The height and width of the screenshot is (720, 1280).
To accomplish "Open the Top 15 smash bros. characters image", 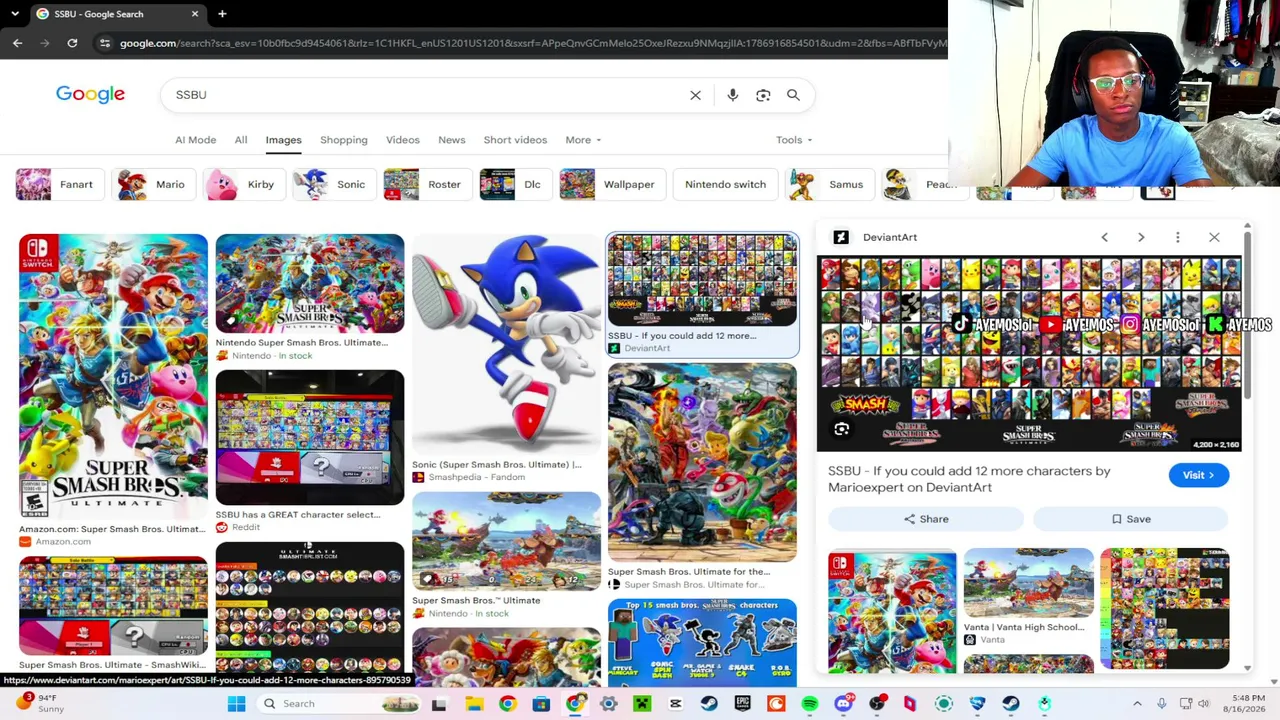I will pos(702,642).
